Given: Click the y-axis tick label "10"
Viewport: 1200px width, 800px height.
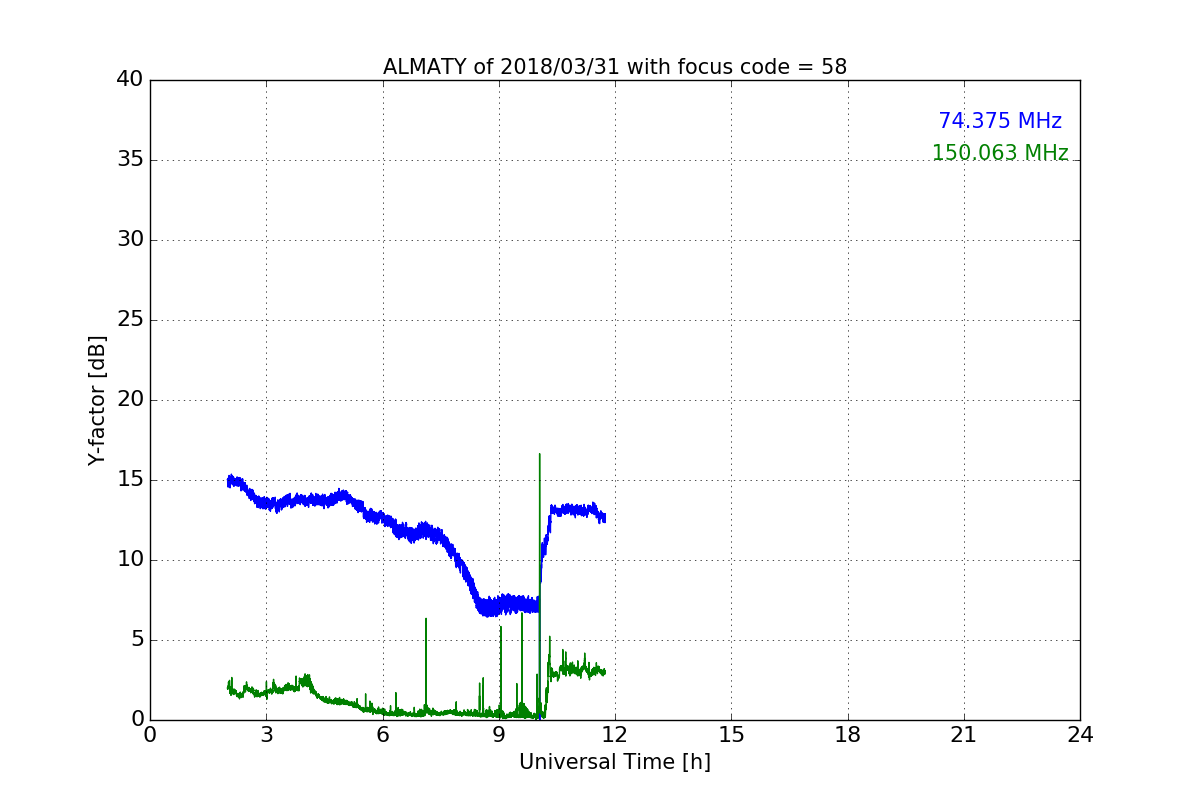Looking at the screenshot, I should pyautogui.click(x=130, y=560).
